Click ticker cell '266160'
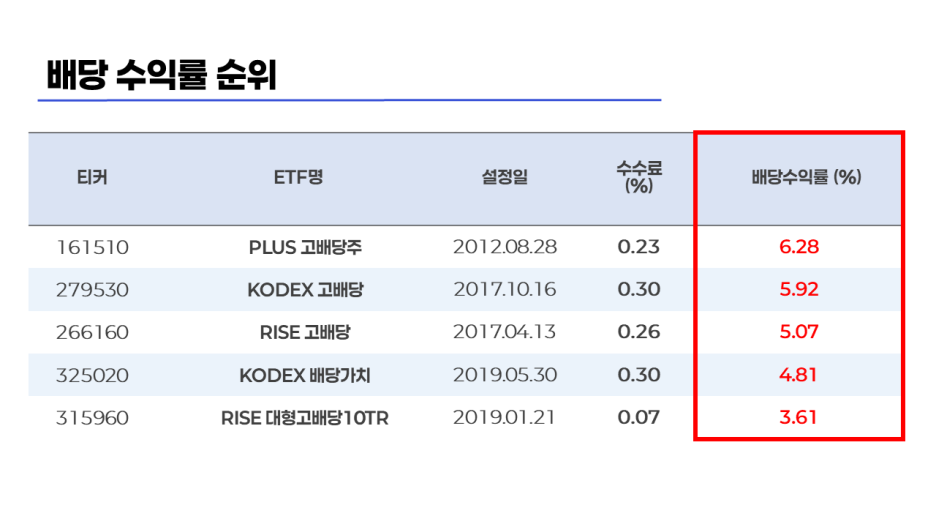Image resolution: width=936 pixels, height=527 pixels. tap(93, 332)
